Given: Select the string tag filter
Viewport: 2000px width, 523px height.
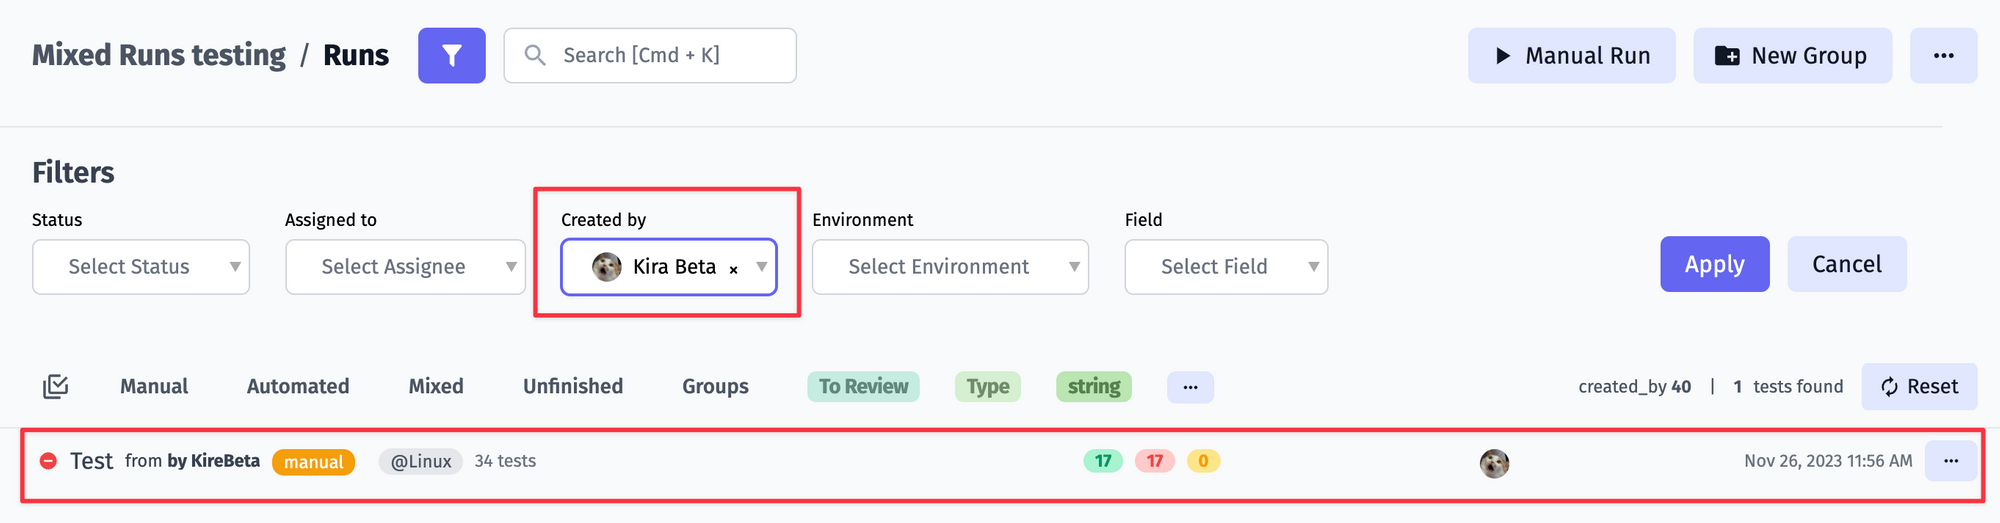Looking at the screenshot, I should (1094, 387).
